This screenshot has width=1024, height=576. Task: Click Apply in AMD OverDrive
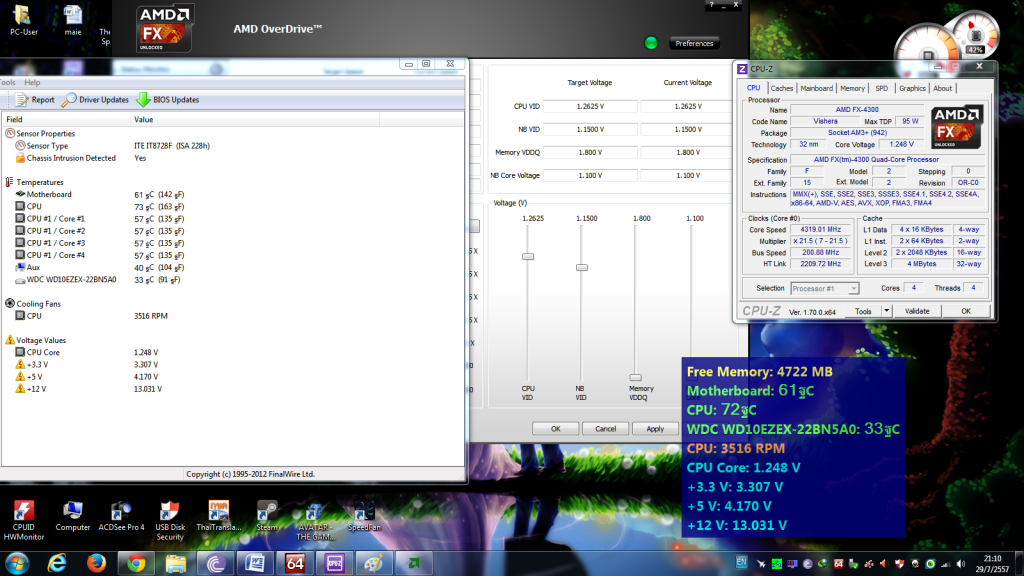655,428
